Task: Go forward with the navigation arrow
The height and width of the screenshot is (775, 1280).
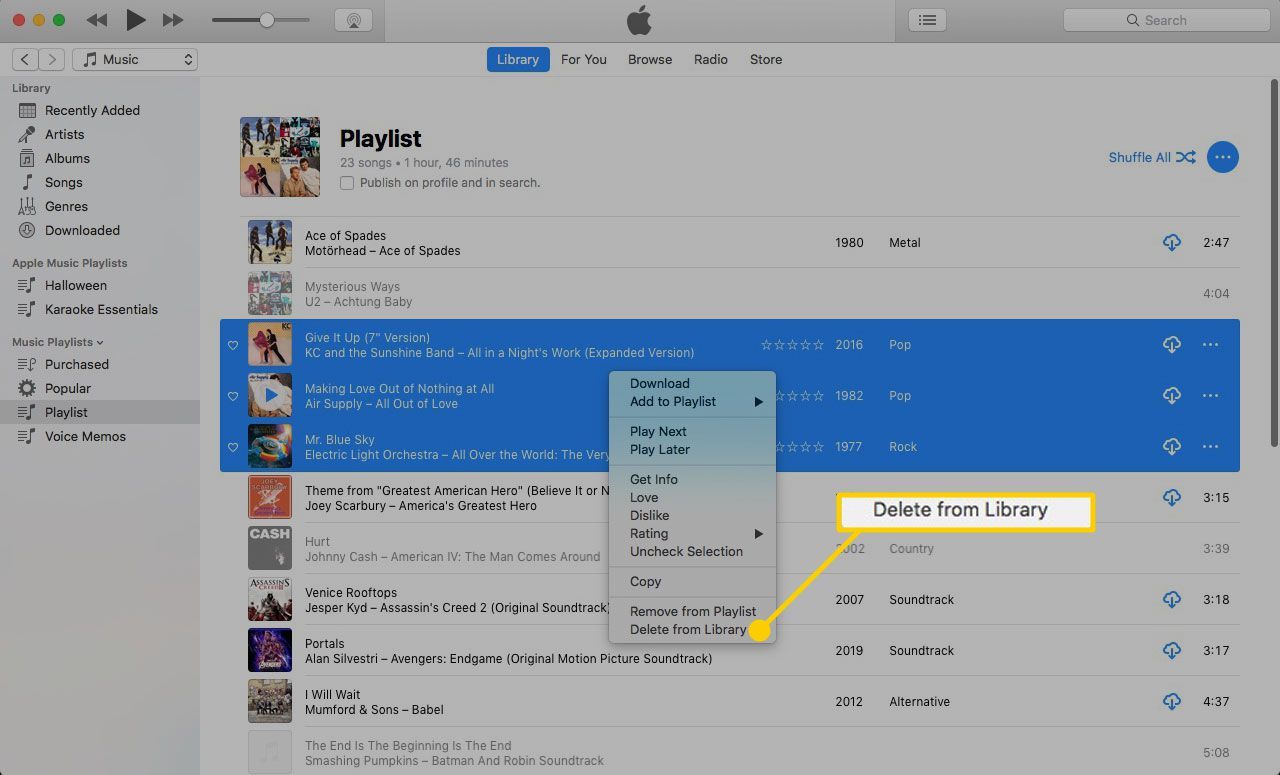Action: click(x=52, y=60)
